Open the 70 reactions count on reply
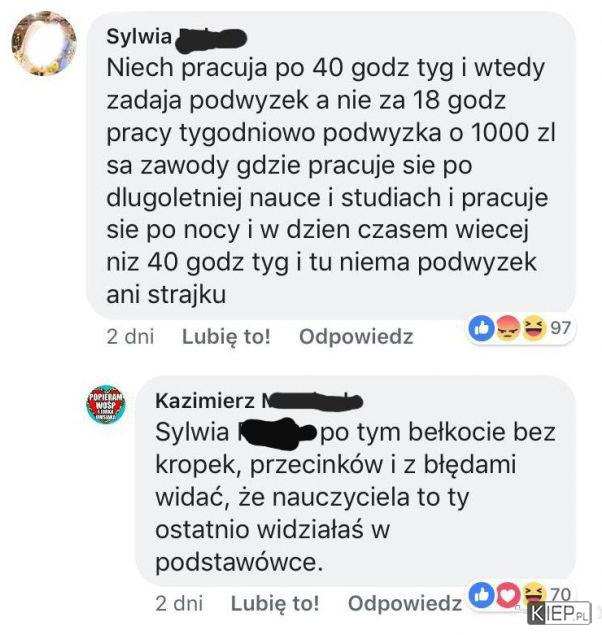Image resolution: width=602 pixels, height=635 pixels. (x=561, y=594)
